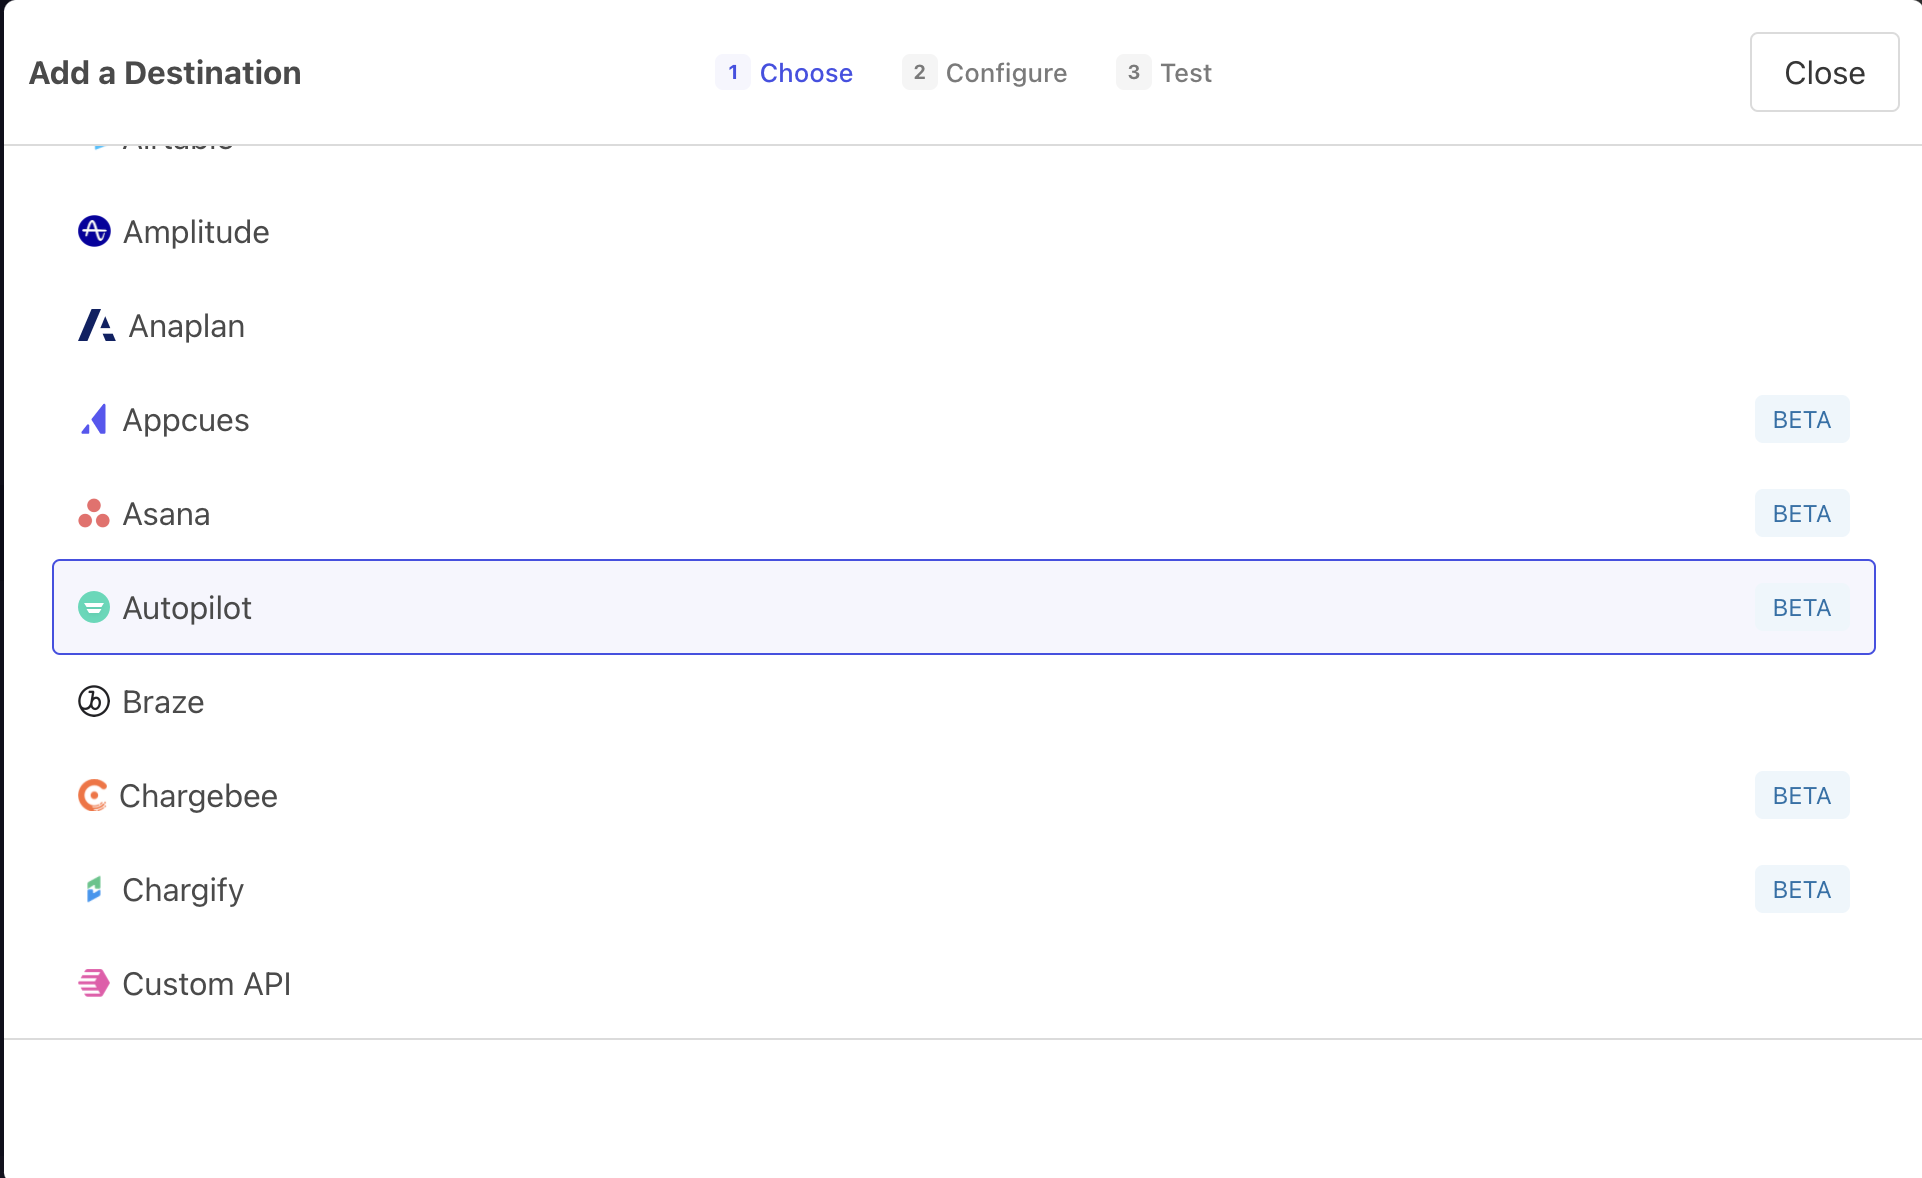Go to the Choose step

(805, 73)
